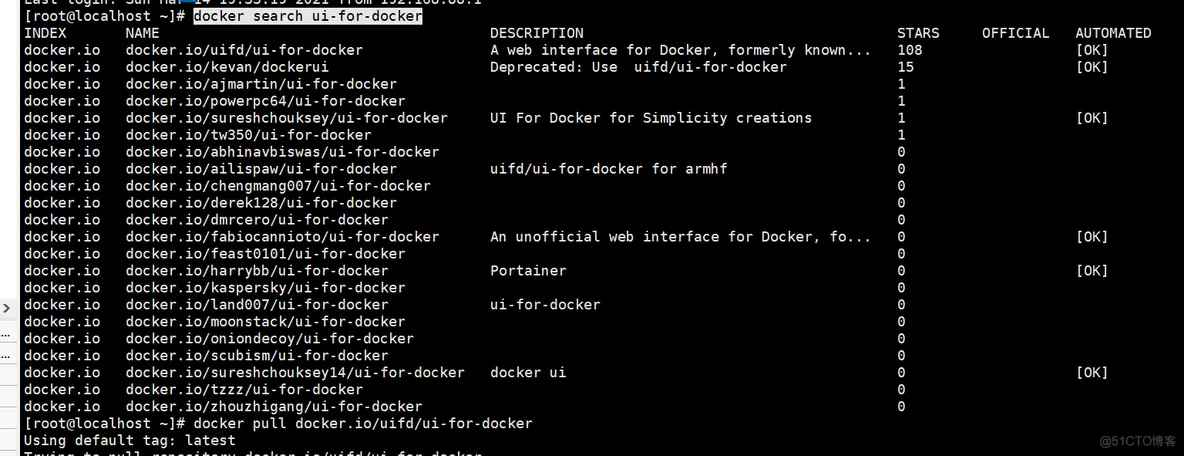
Task: Click the highlighted 'docker search ui-for-docker' command
Action: (x=307, y=16)
